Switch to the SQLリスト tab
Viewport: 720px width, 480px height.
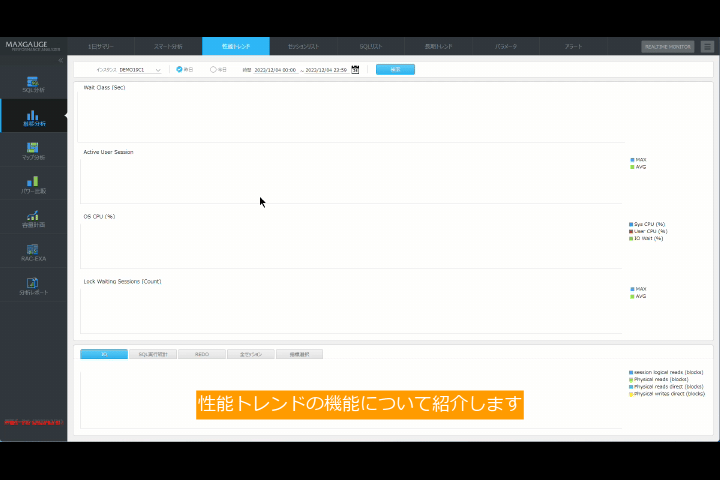coord(371,46)
